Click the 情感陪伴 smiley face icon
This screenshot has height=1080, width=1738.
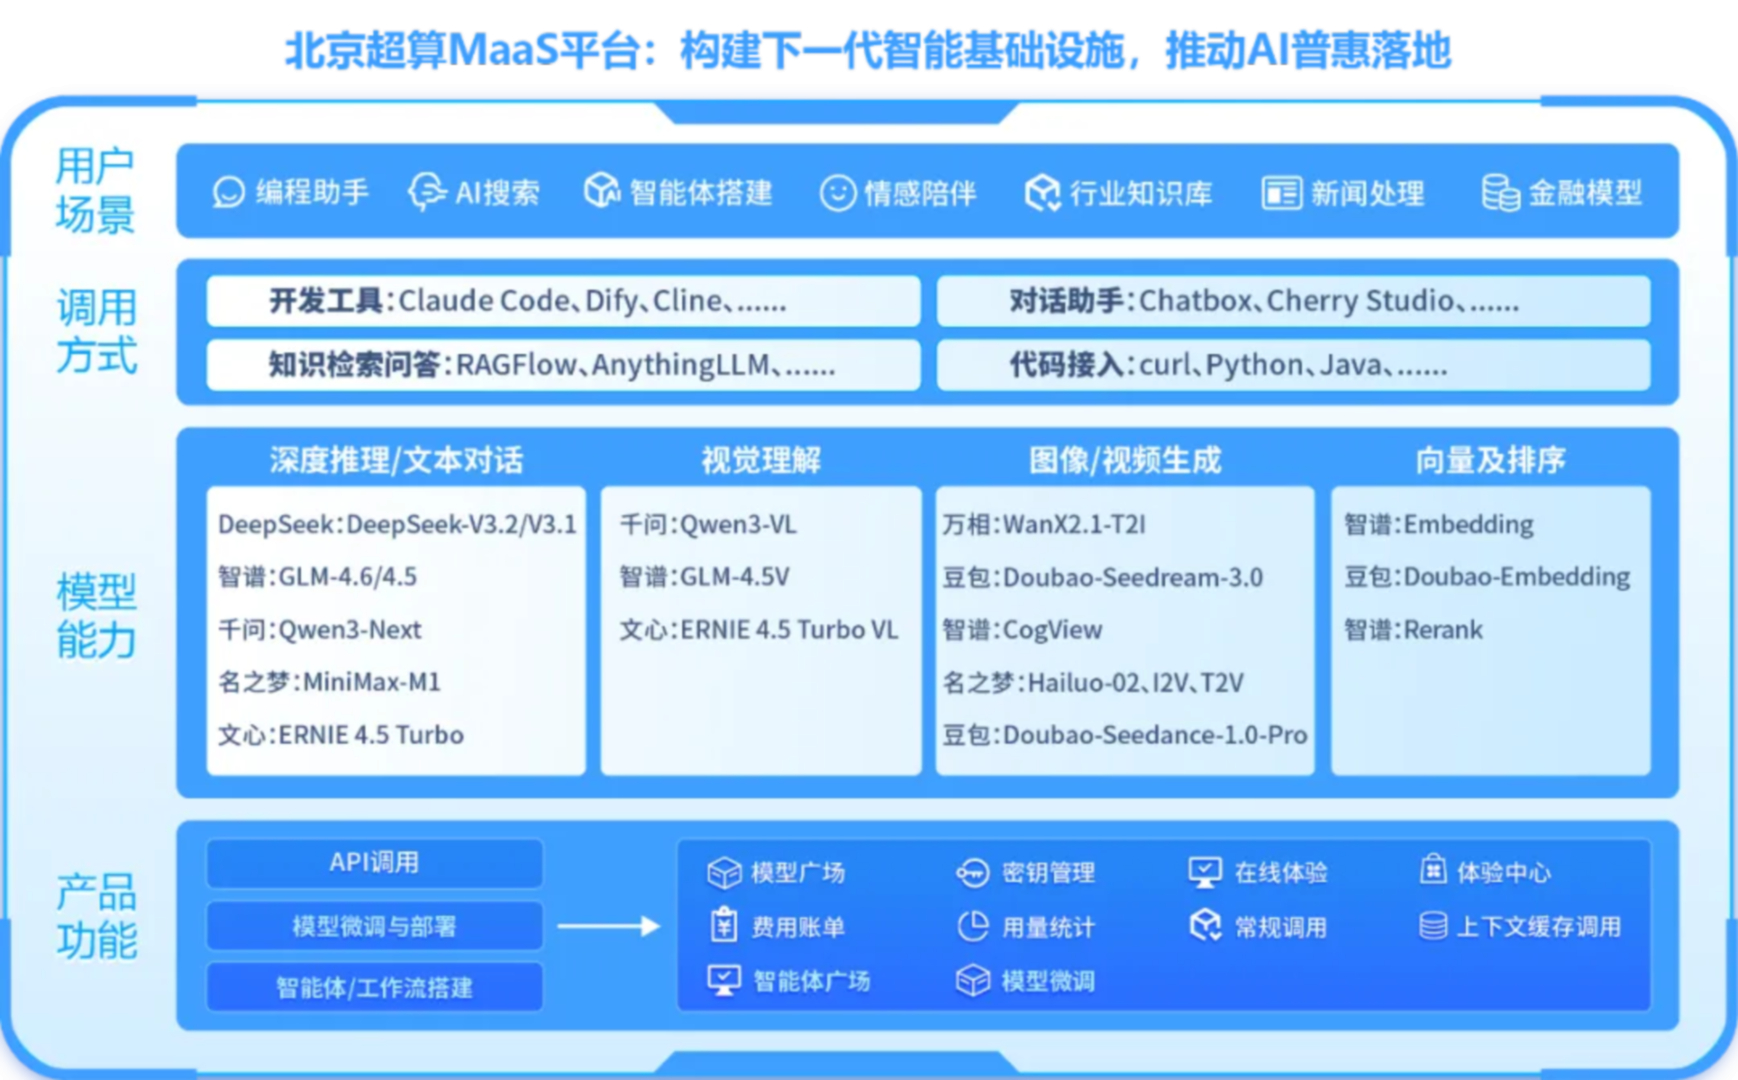tap(837, 192)
